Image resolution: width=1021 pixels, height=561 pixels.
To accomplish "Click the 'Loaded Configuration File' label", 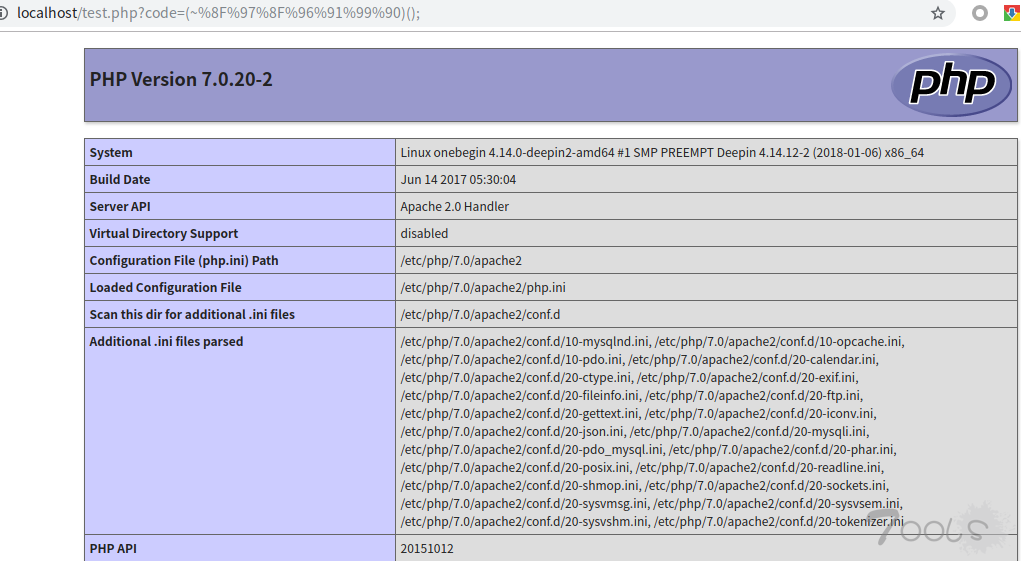I will click(165, 288).
